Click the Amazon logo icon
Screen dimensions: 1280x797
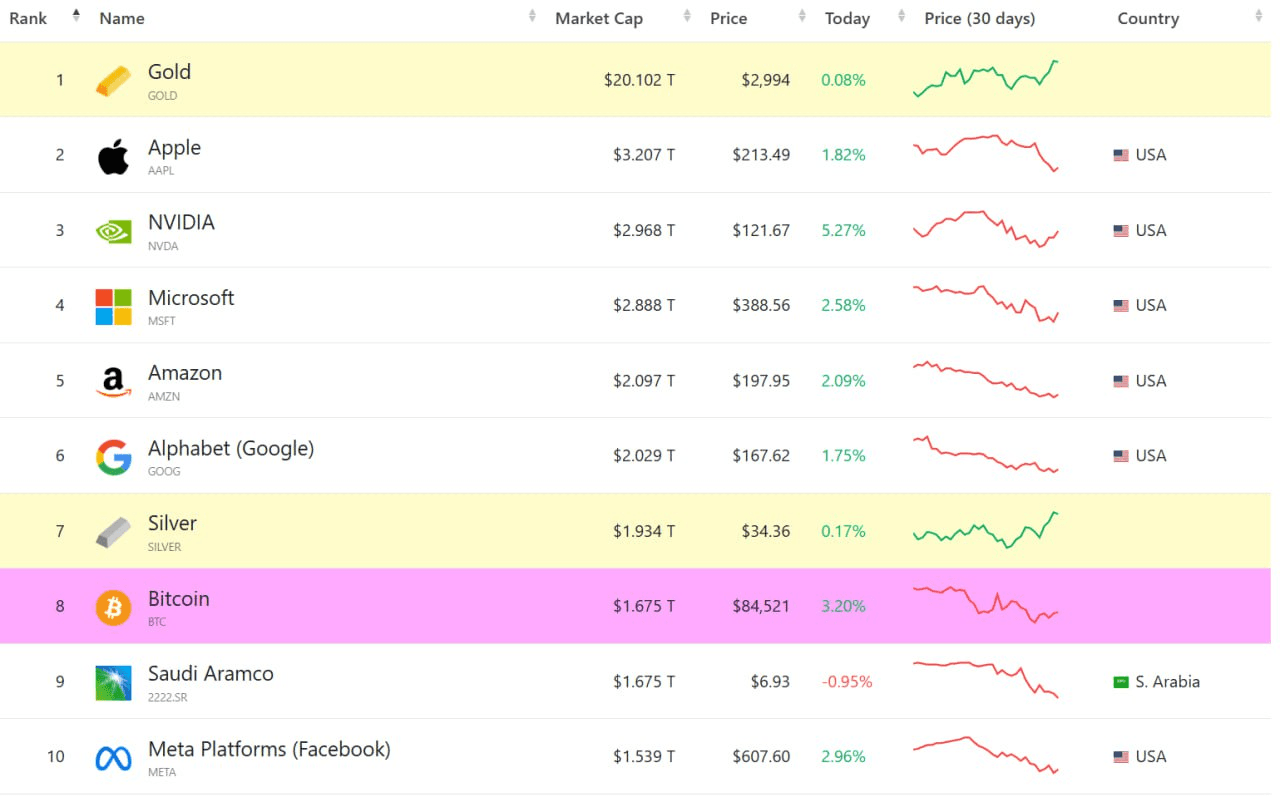tap(113, 382)
